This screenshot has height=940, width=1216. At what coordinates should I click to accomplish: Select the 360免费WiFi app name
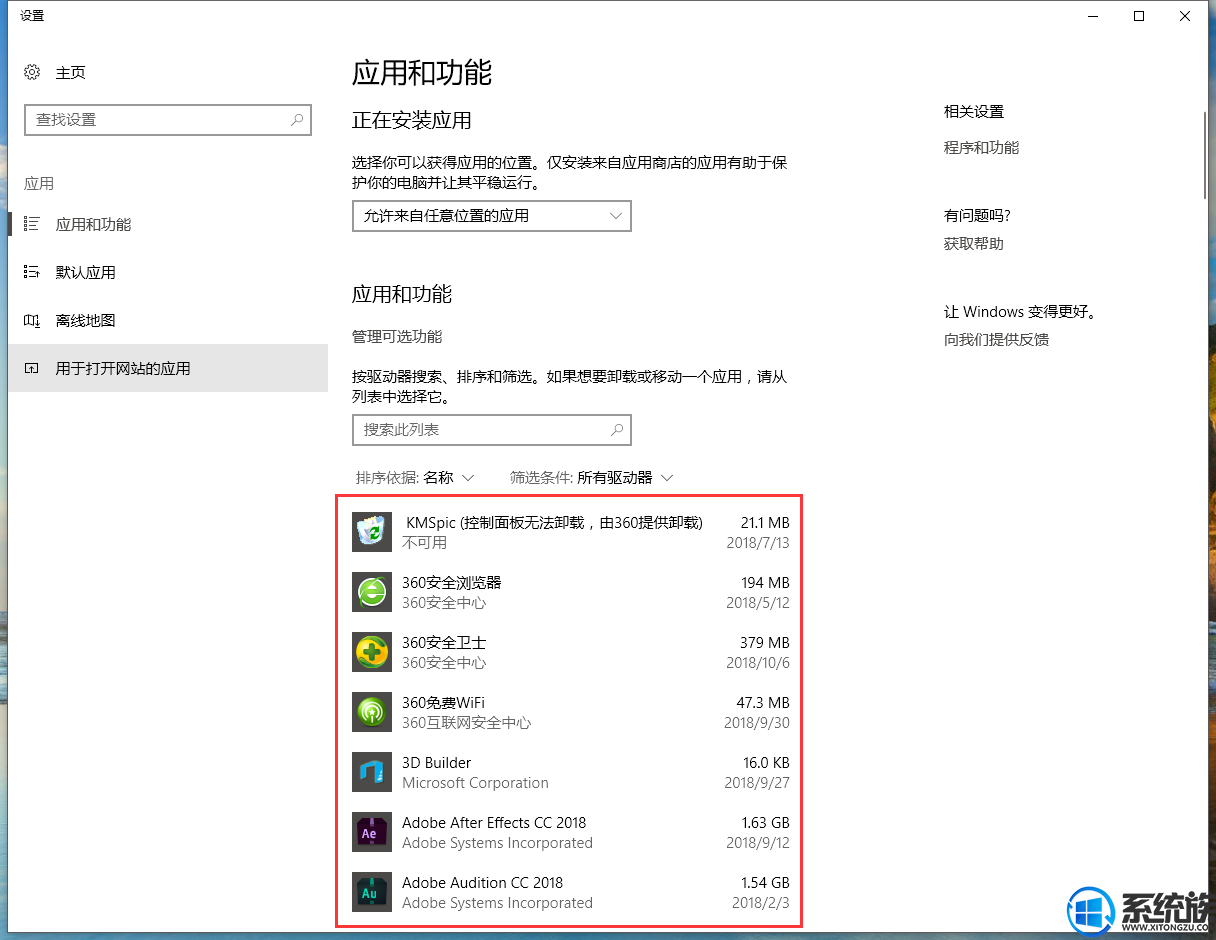443,702
